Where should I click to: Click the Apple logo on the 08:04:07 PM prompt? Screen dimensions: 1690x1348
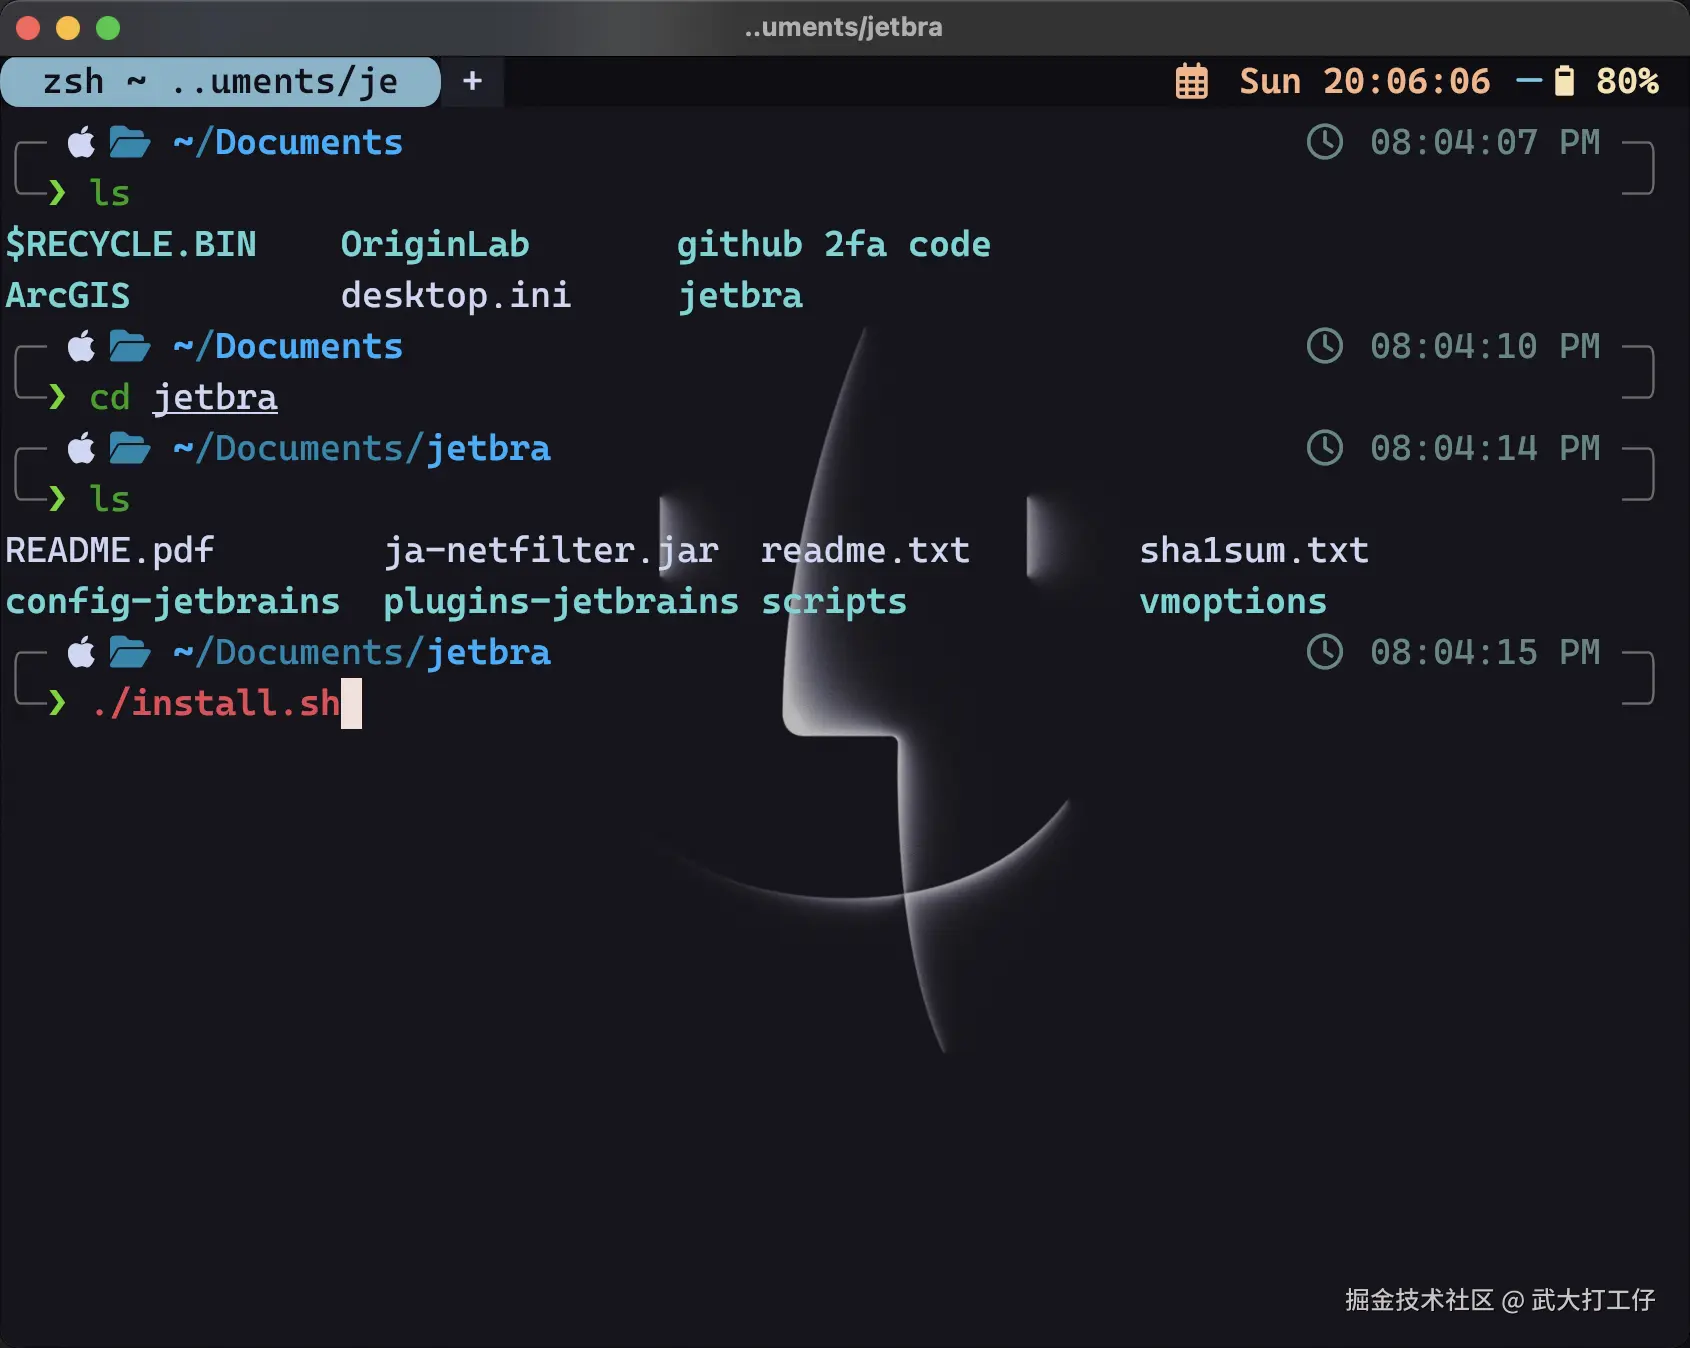81,142
